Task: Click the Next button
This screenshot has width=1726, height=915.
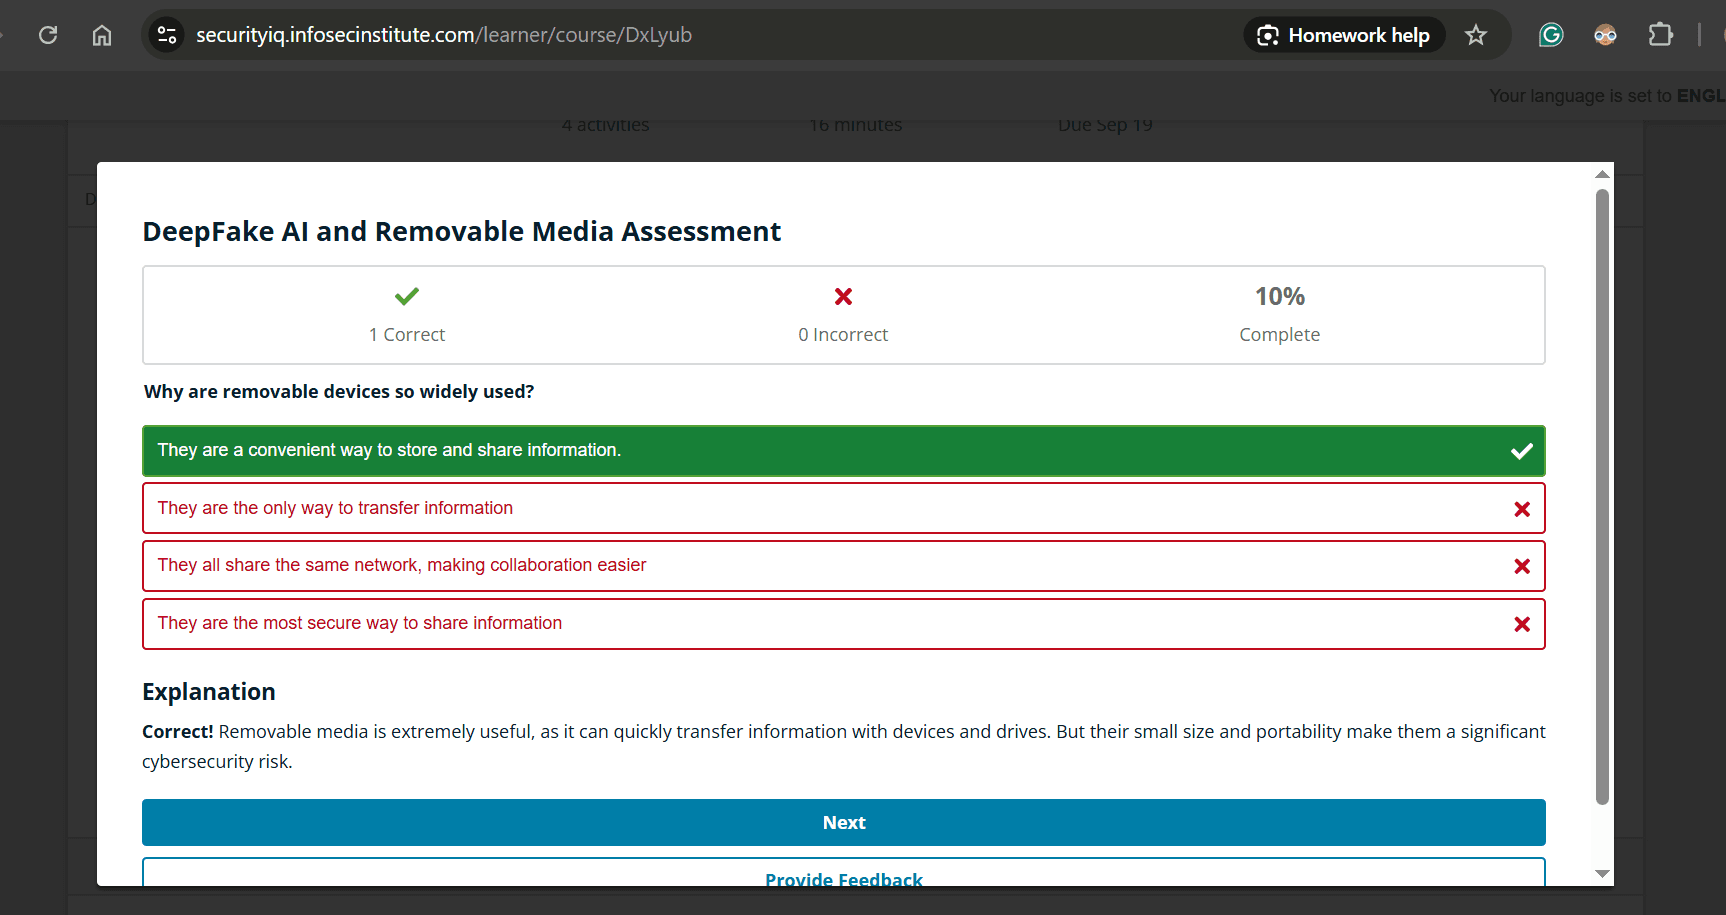Action: (x=843, y=822)
